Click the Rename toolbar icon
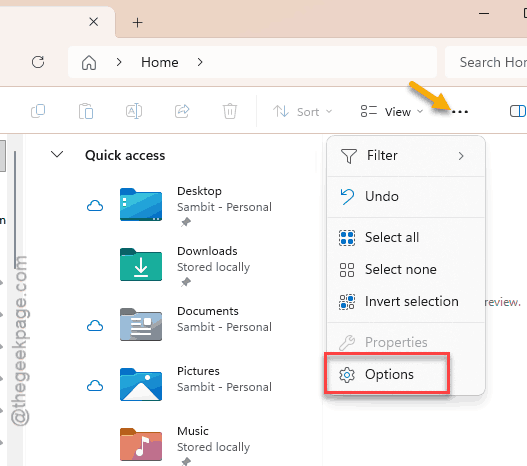 tap(134, 111)
